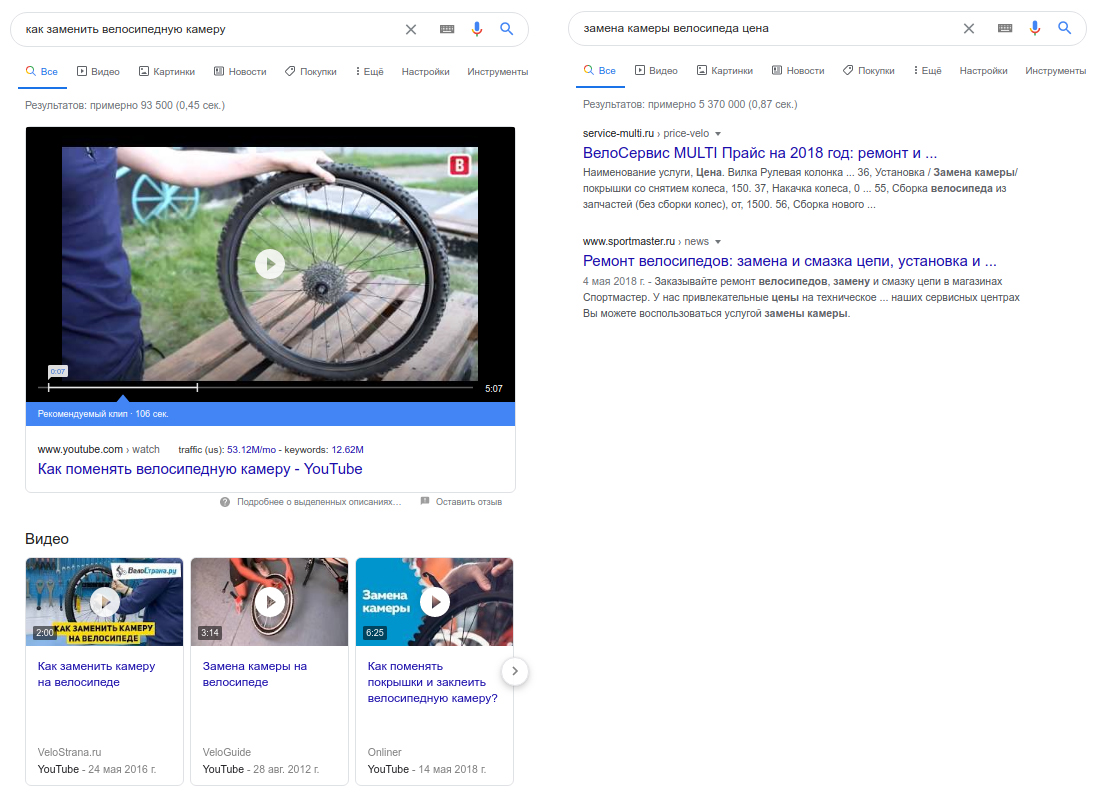Click help icon beside 'Подробнее о выделенных описаниях'
1113x800 pixels.
point(225,501)
